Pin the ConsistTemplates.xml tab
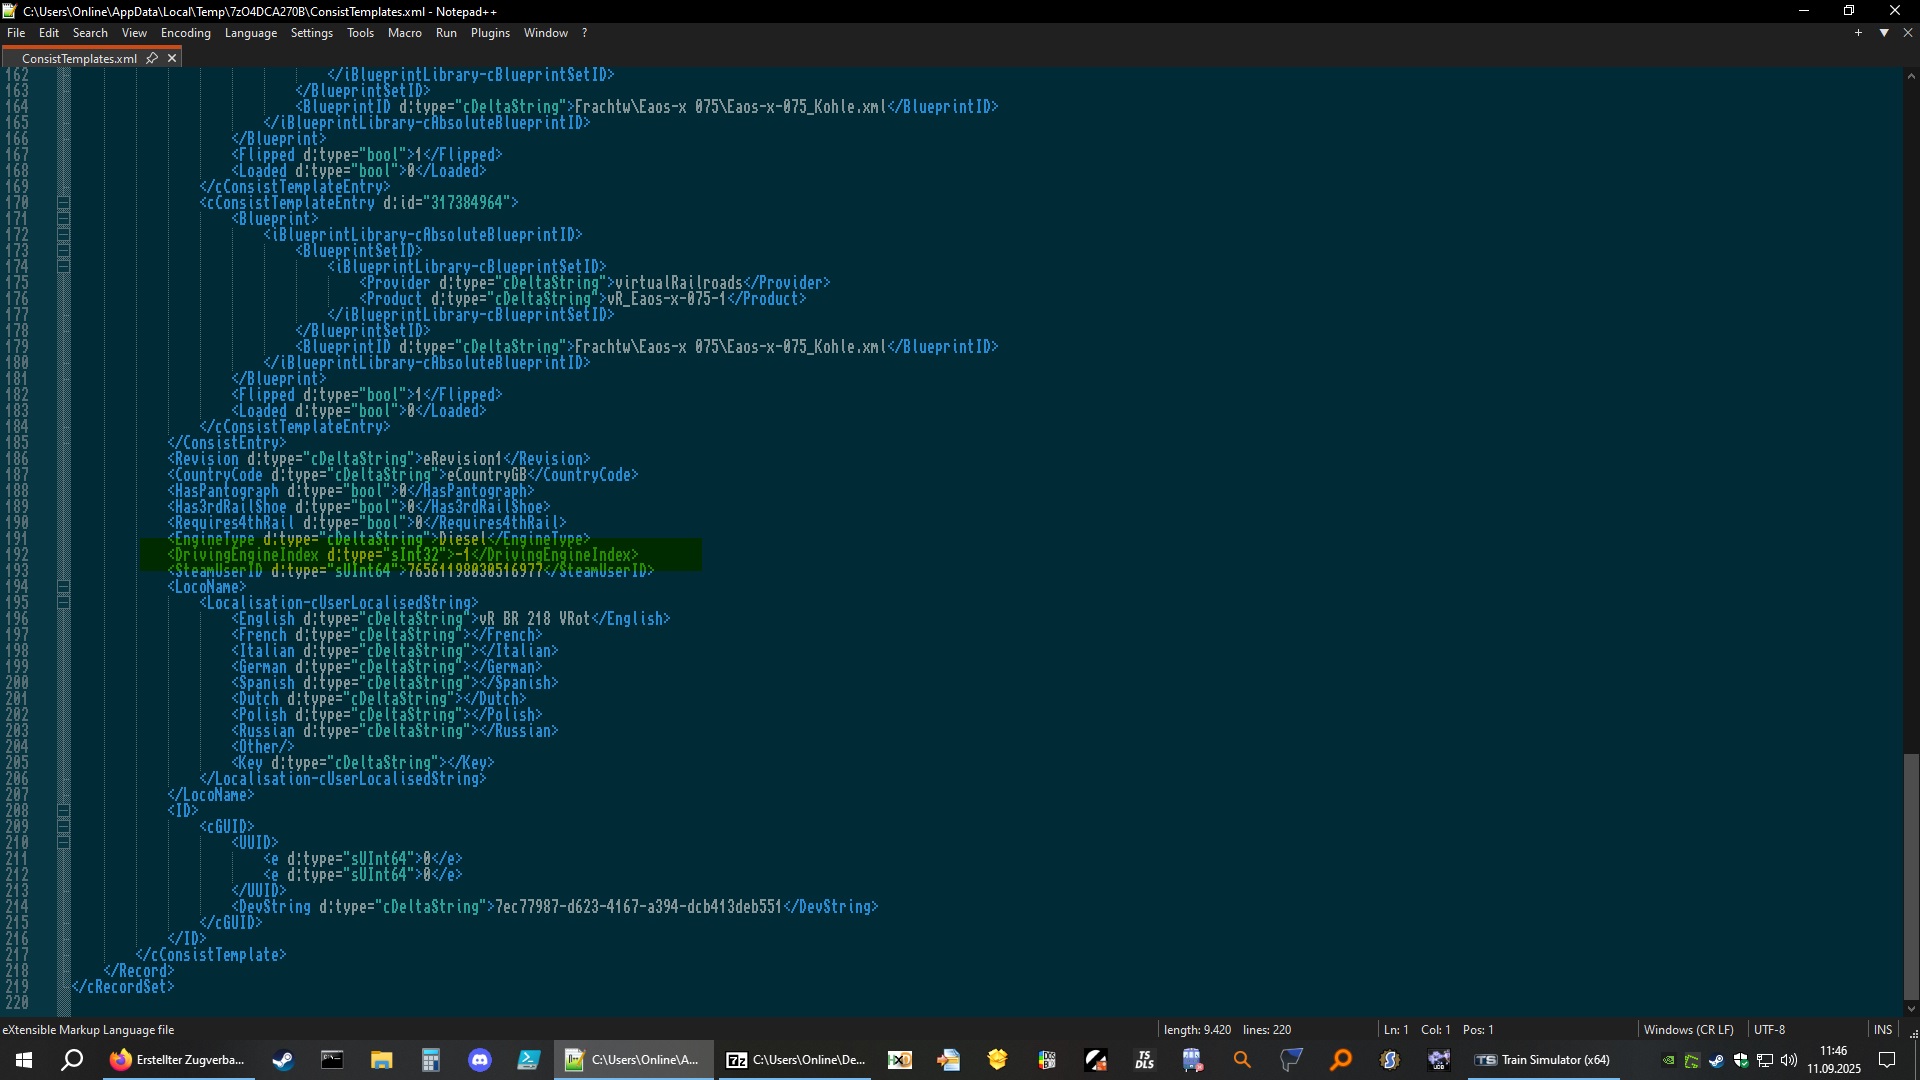The width and height of the screenshot is (1920, 1080). coord(152,58)
